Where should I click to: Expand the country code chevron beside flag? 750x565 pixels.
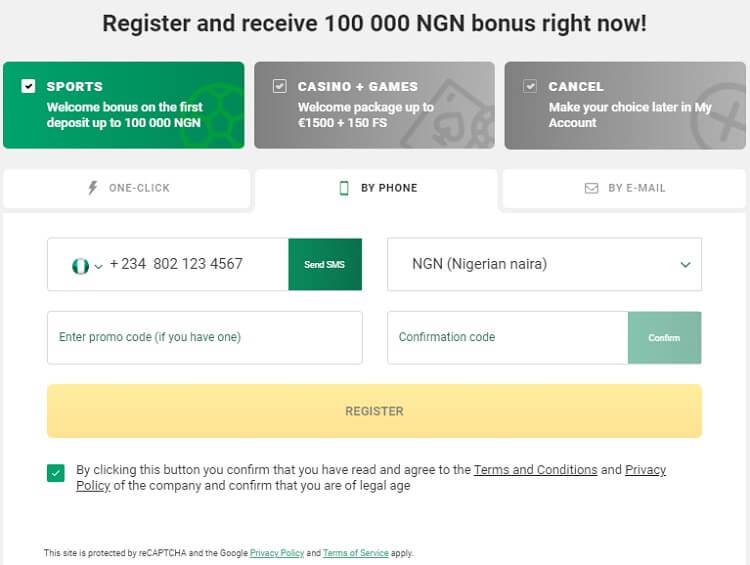click(99, 266)
